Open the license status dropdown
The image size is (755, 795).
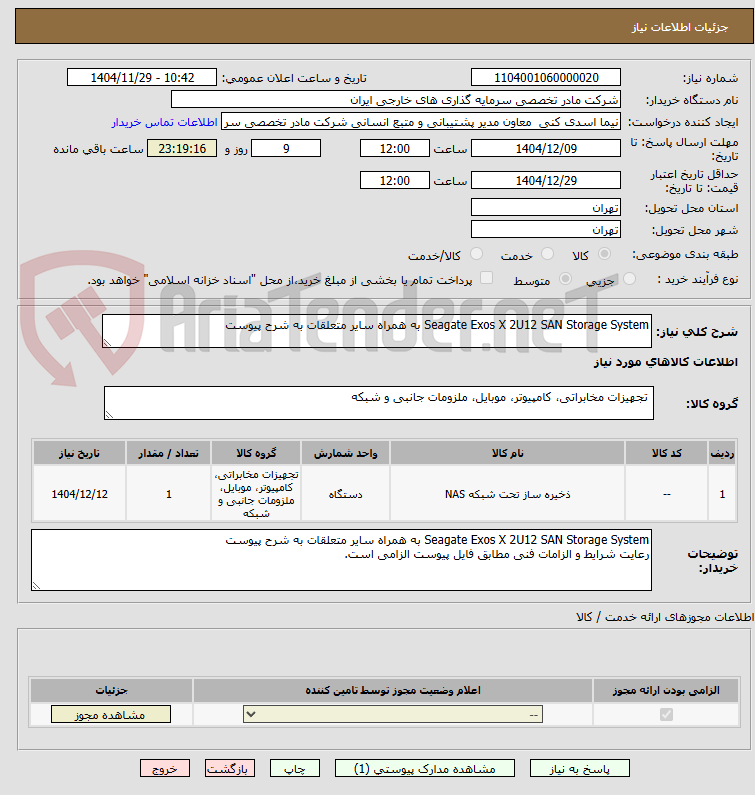[393, 714]
